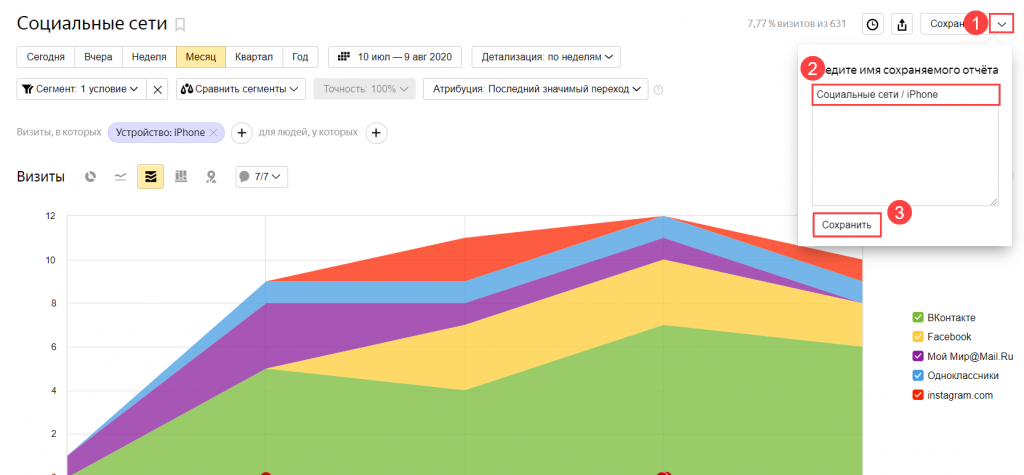Image resolution: width=1024 pixels, height=475 pixels.
Task: Select the Неделя period tab
Action: [x=149, y=57]
